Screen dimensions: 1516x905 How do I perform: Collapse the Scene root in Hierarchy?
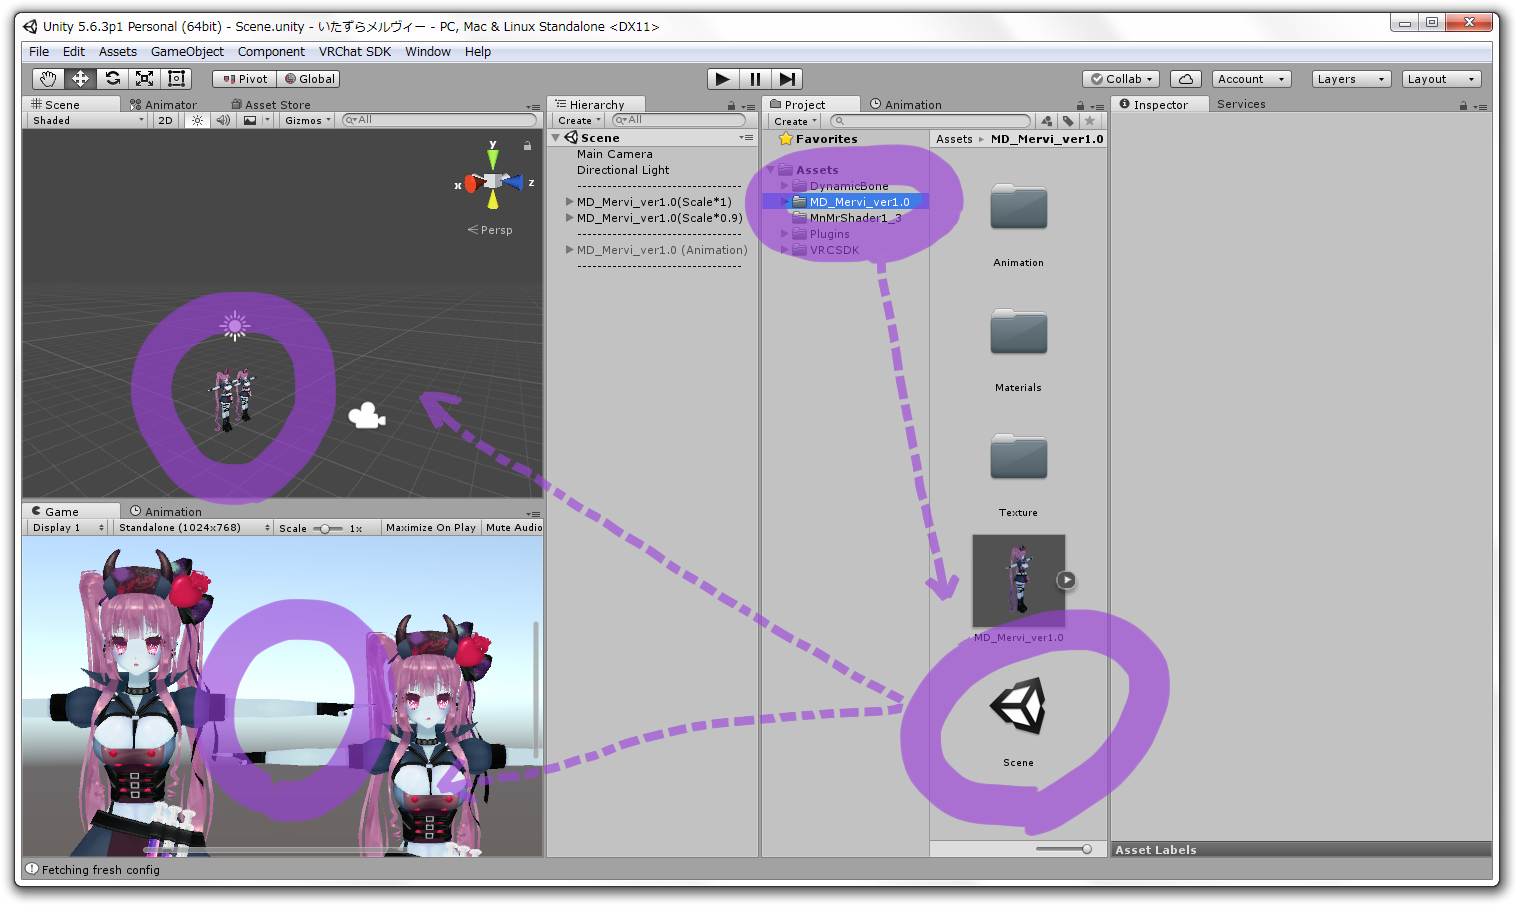click(557, 138)
